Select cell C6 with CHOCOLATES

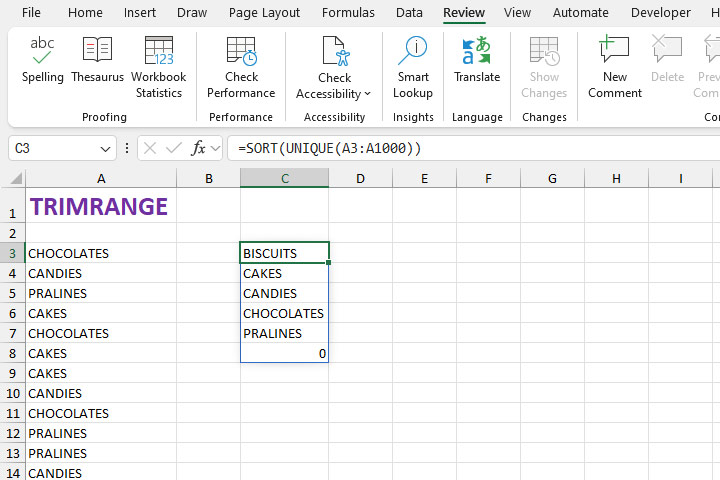click(x=285, y=313)
